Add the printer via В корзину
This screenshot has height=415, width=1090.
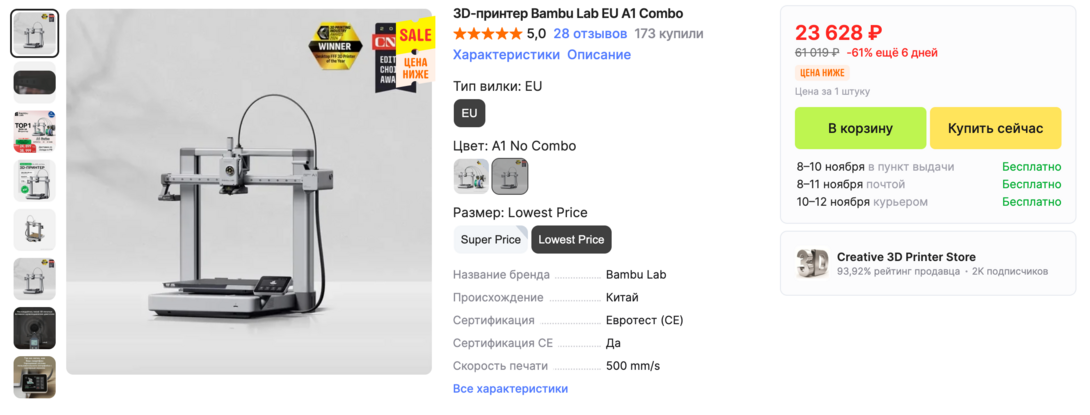pyautogui.click(x=860, y=128)
